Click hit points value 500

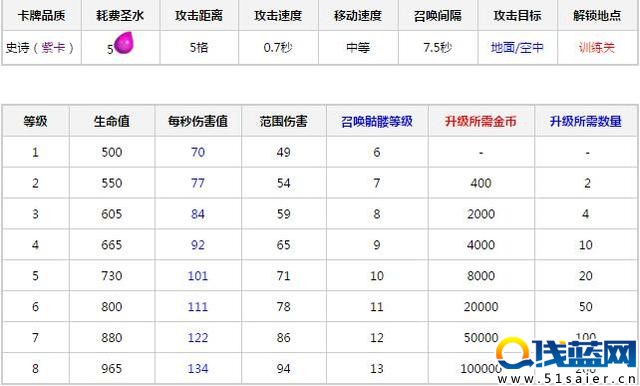click(111, 152)
